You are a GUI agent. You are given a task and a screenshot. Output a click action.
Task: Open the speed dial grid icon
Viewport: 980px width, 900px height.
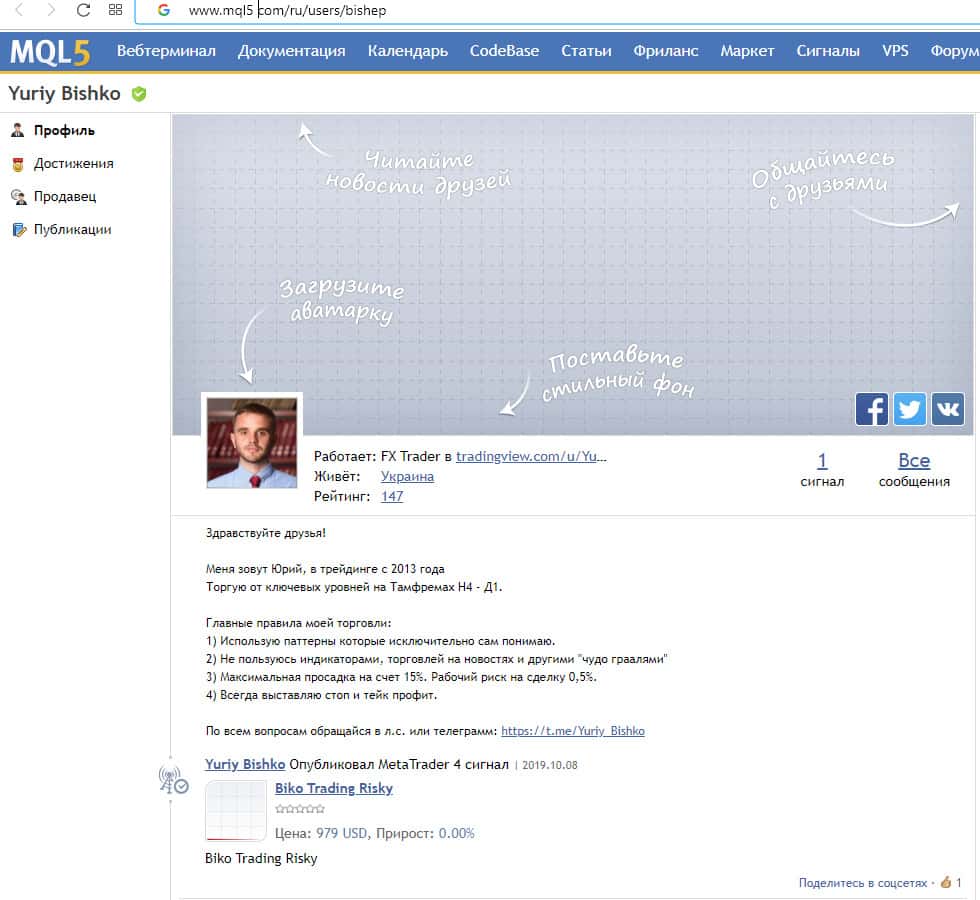[x=115, y=10]
